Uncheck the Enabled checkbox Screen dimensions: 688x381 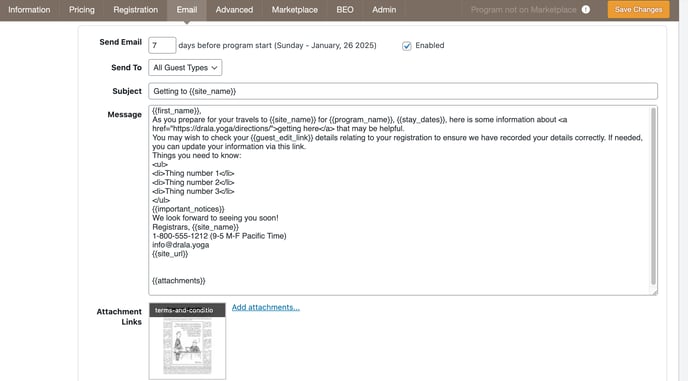[407, 46]
